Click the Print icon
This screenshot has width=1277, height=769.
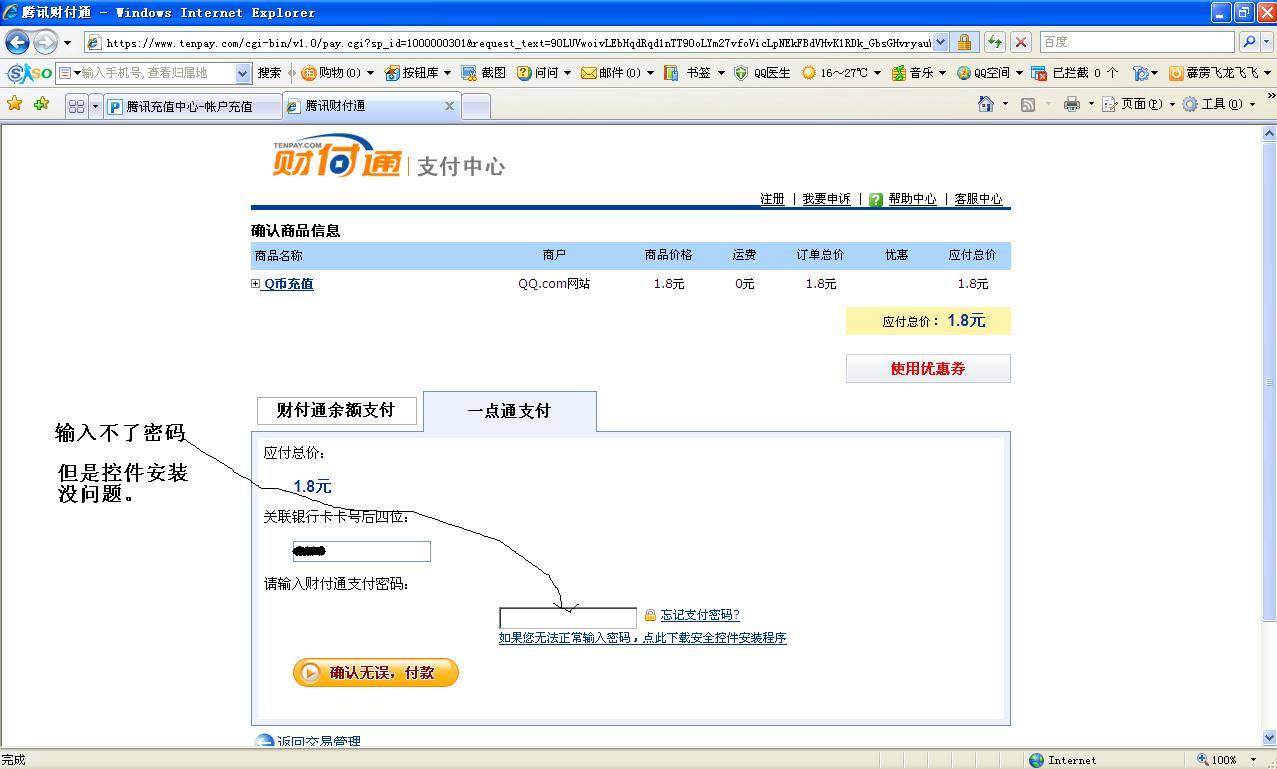[1072, 104]
